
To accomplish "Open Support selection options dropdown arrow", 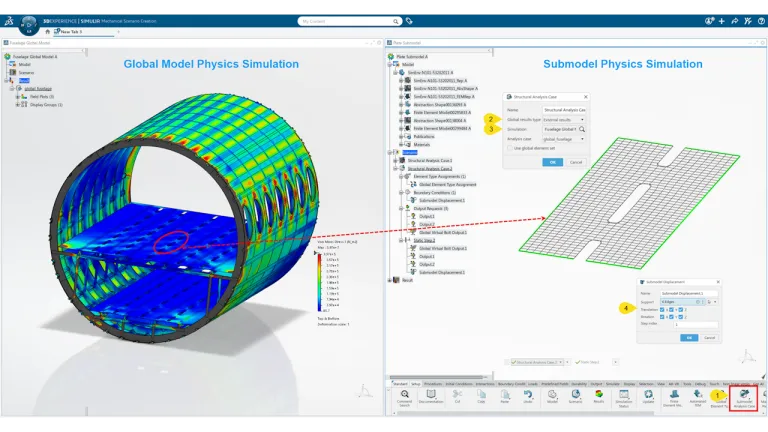I will (716, 302).
